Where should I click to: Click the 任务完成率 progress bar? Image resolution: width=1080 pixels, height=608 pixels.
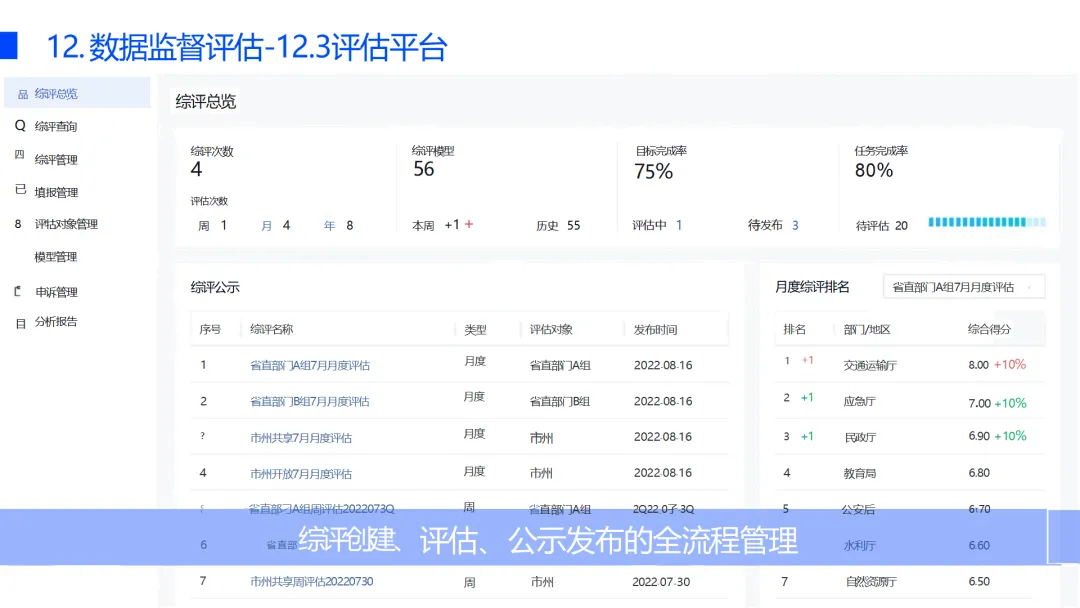coord(986,222)
